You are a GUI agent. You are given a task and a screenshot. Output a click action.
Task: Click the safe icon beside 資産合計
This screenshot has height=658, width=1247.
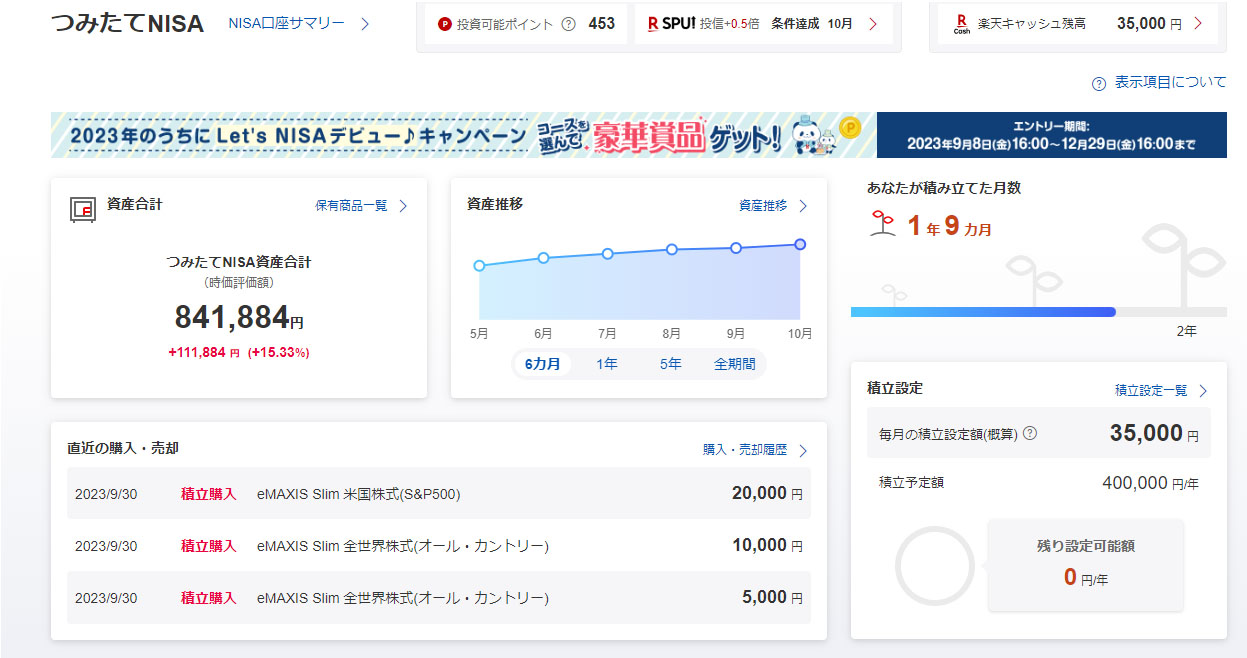[x=82, y=208]
